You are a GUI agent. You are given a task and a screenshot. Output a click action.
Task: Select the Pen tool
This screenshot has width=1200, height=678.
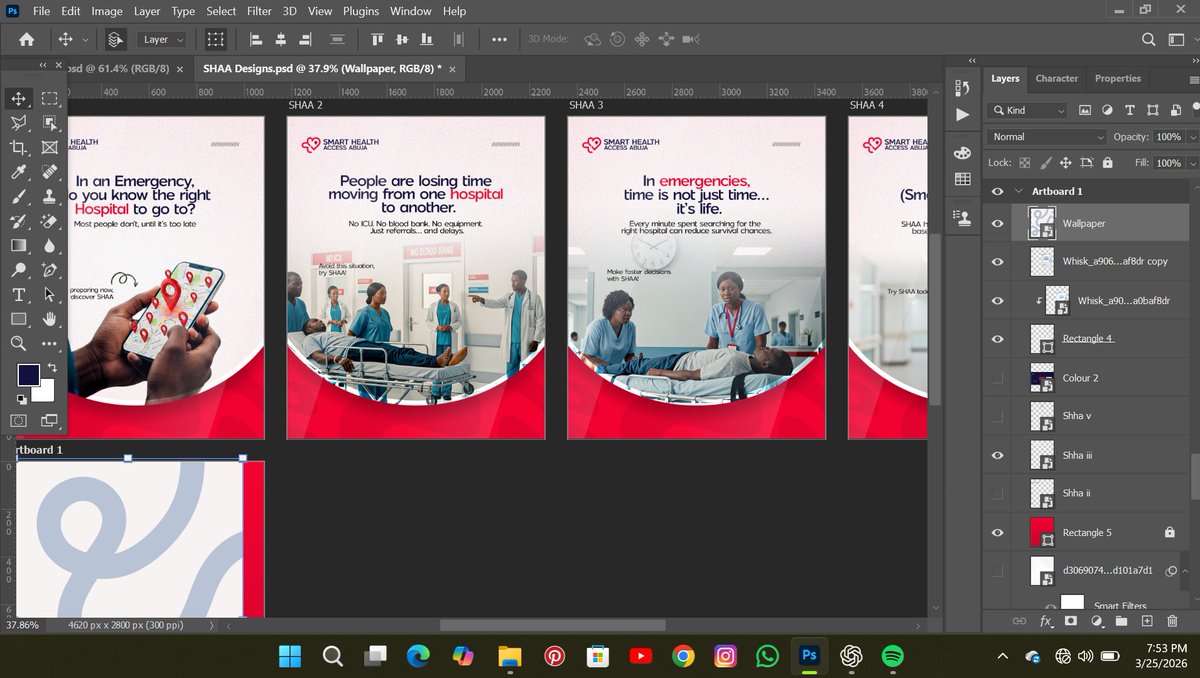tap(50, 270)
